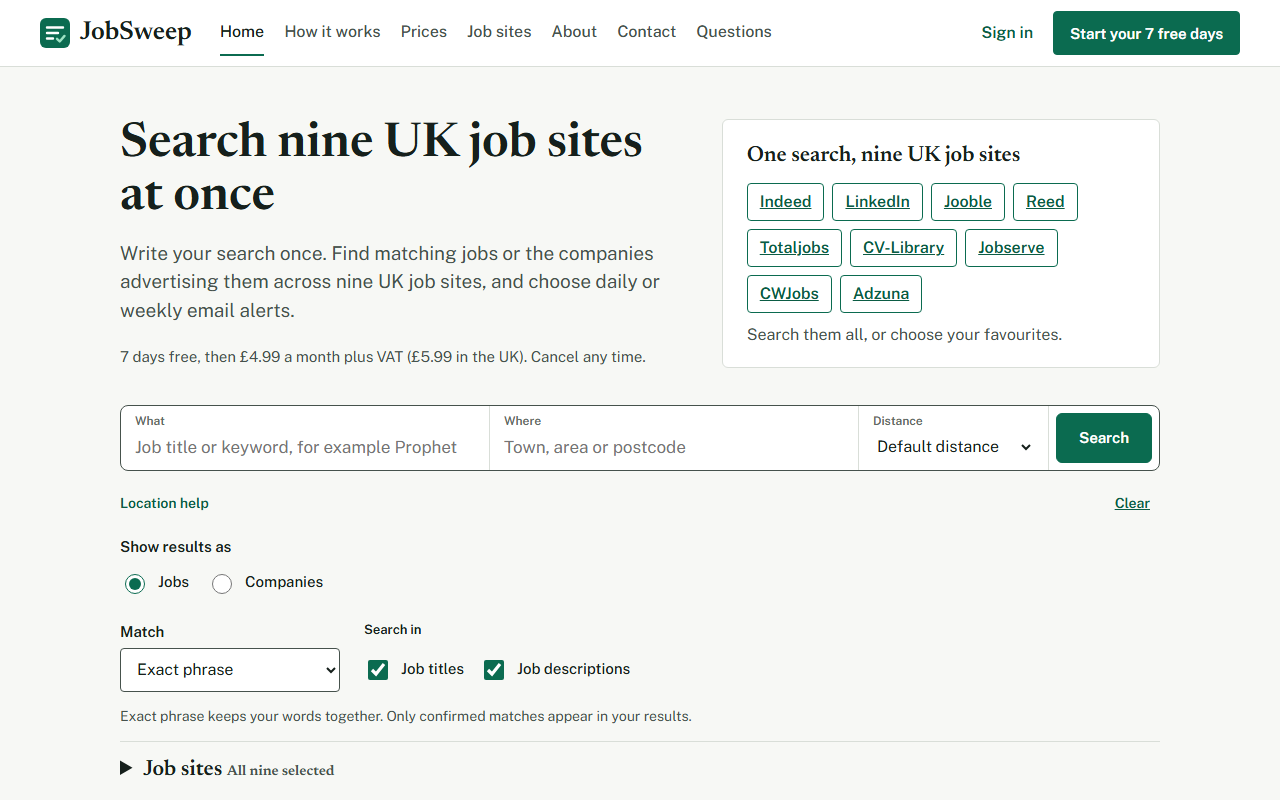Screen dimensions: 1280x800
Task: Open the LinkedIn job site link
Action: (x=877, y=202)
